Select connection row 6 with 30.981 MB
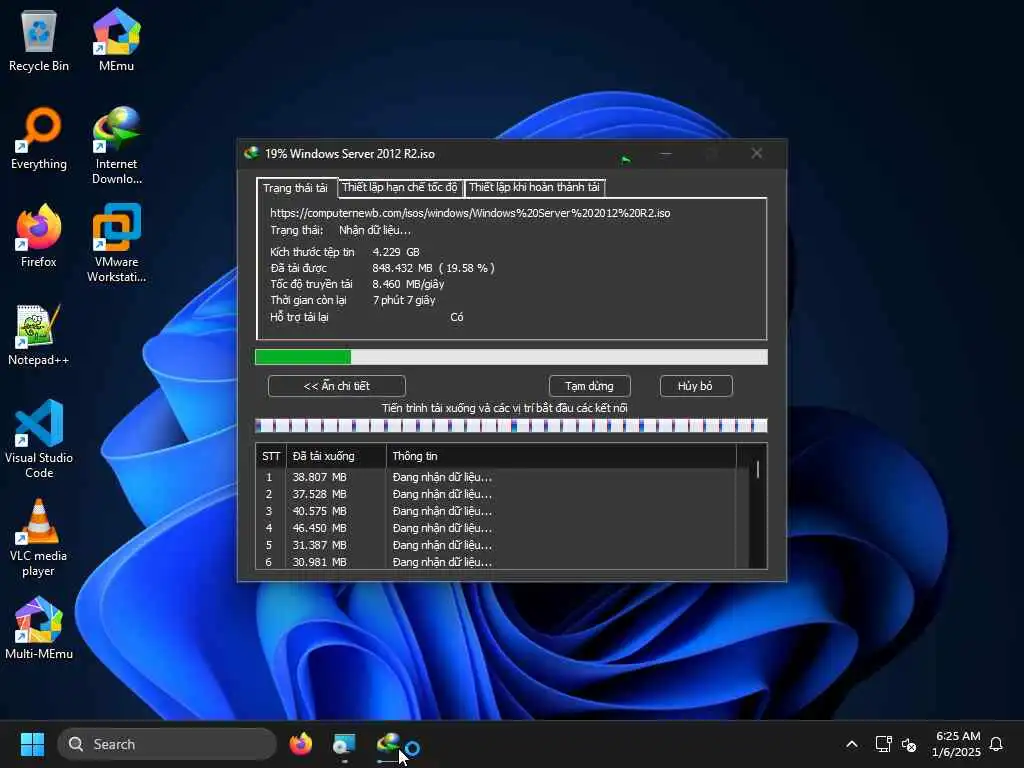 (496, 562)
